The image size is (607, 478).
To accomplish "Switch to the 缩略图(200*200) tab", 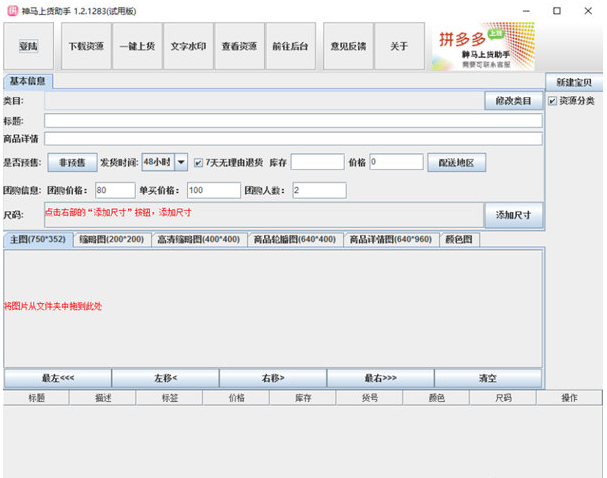I will pos(111,240).
